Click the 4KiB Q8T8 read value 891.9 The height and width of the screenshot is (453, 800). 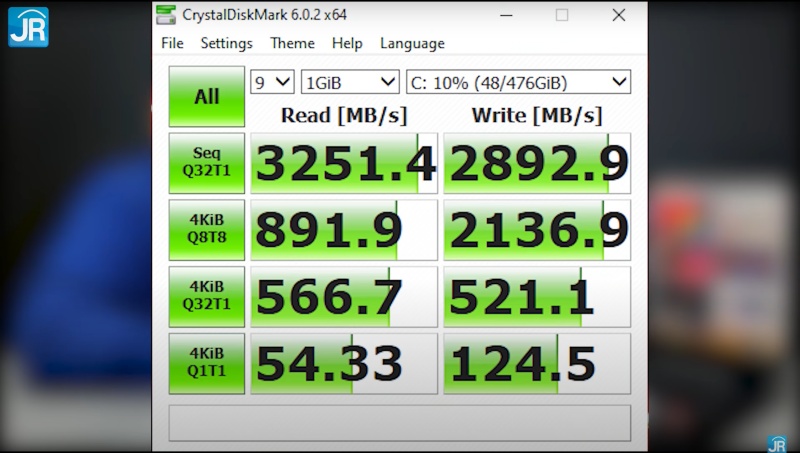click(x=344, y=230)
